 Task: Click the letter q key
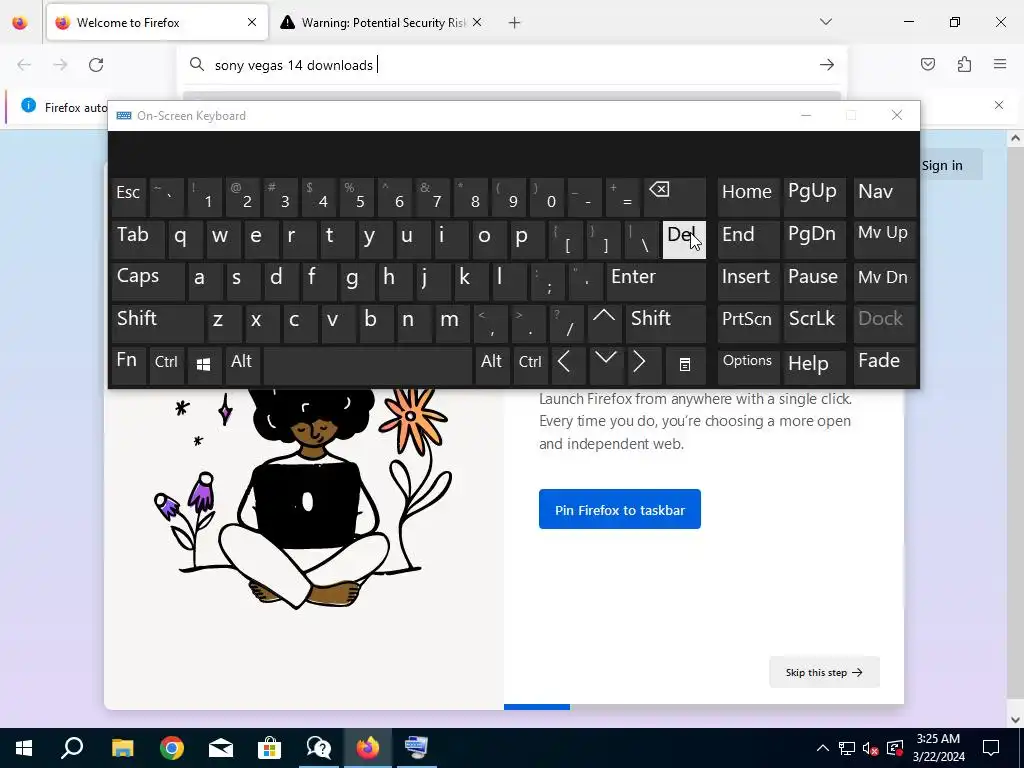pyautogui.click(x=185, y=240)
